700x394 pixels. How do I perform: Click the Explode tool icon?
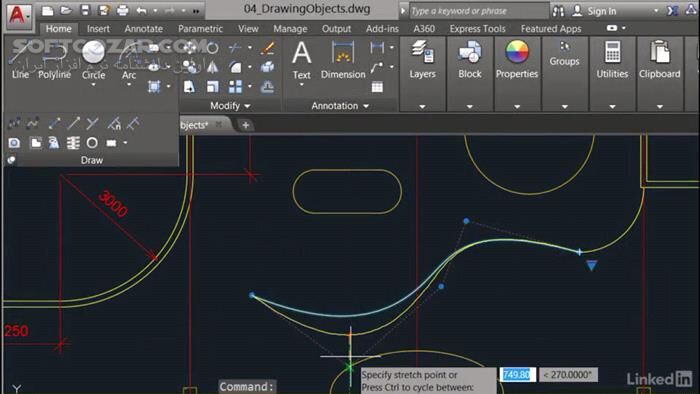pyautogui.click(x=267, y=67)
